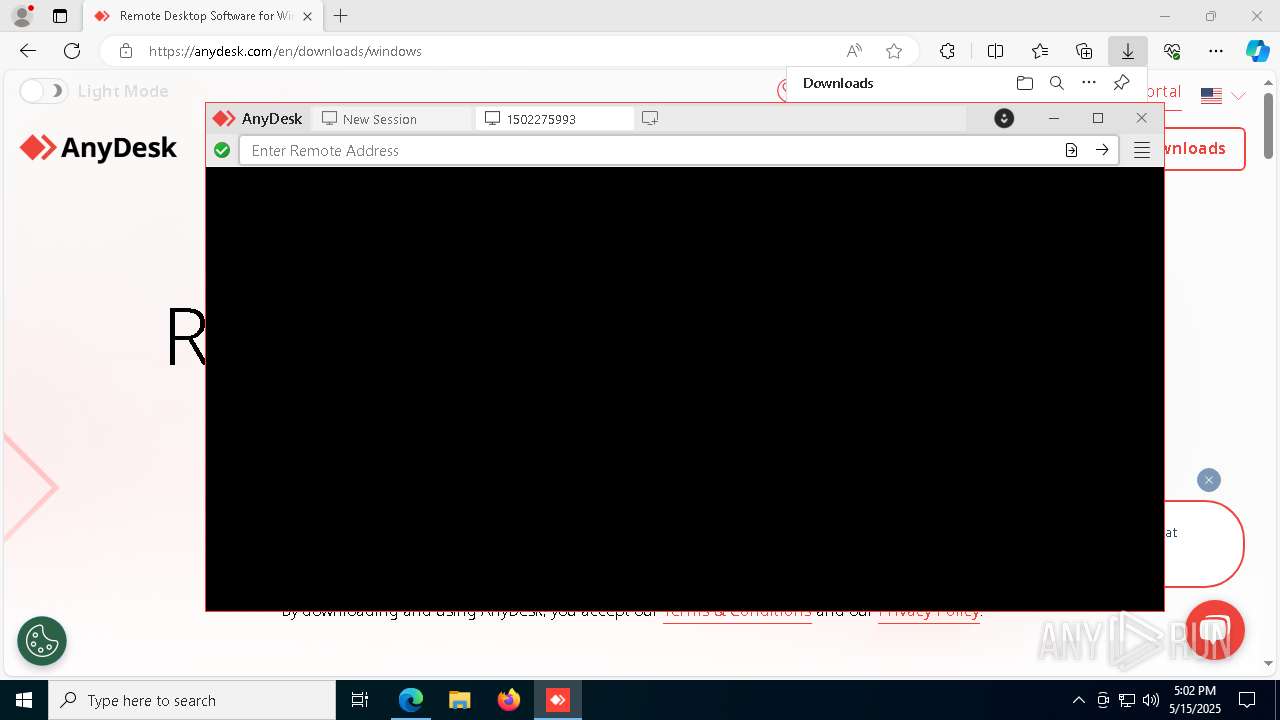Open Edge Favorites icon

(1040, 51)
